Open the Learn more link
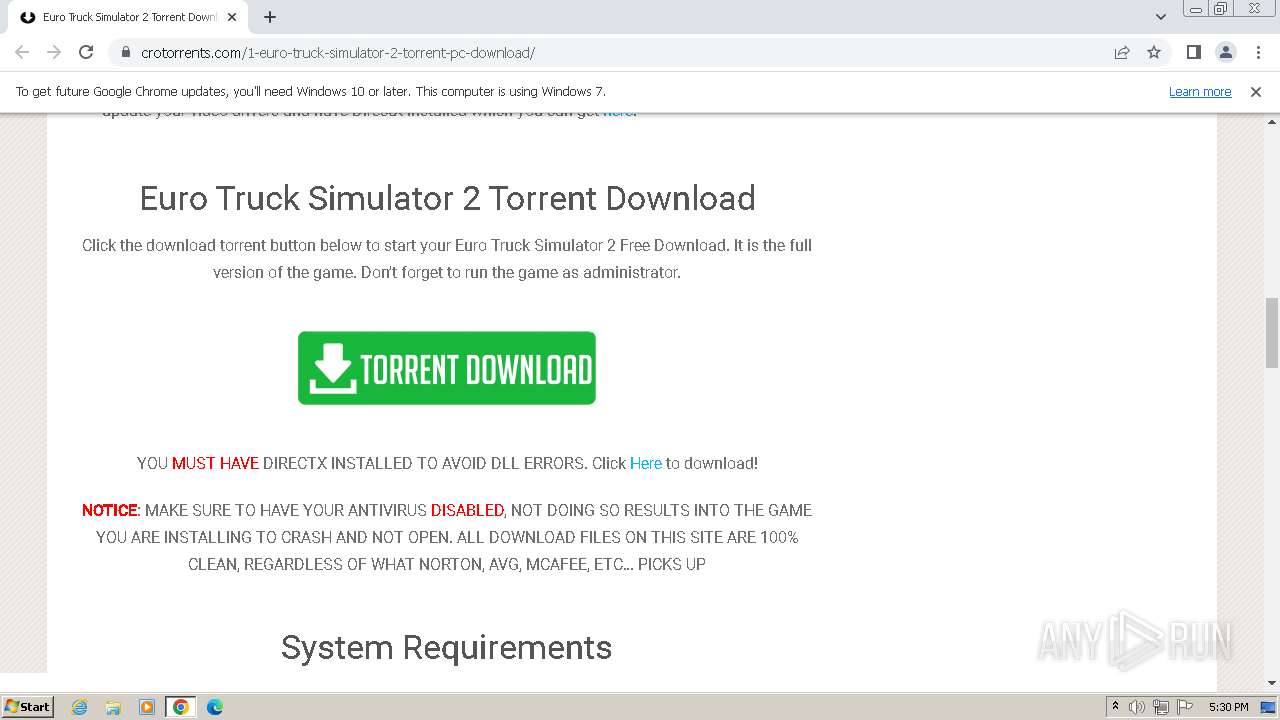 [x=1200, y=91]
